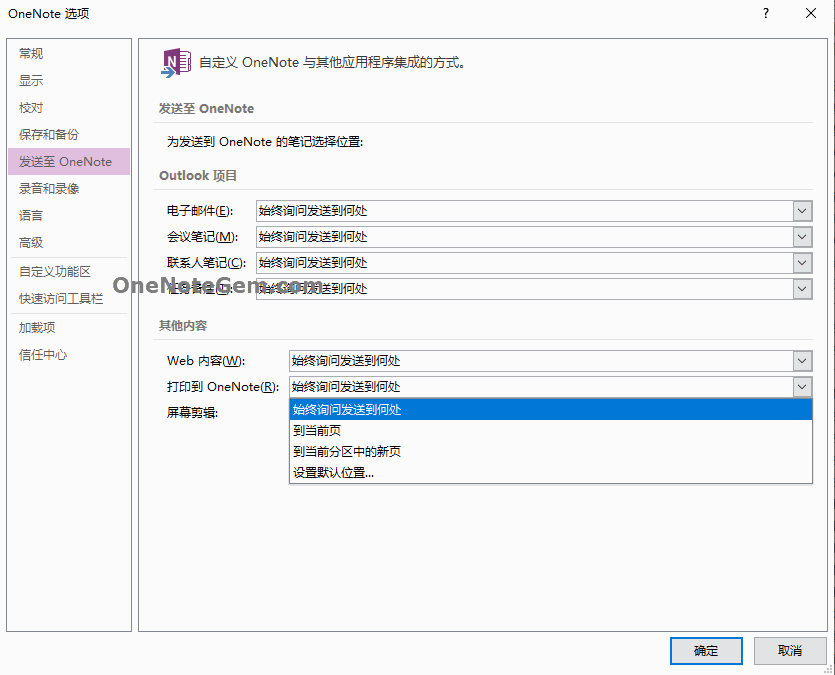Click the 其他内容 section heading
835x675 pixels.
[183, 326]
